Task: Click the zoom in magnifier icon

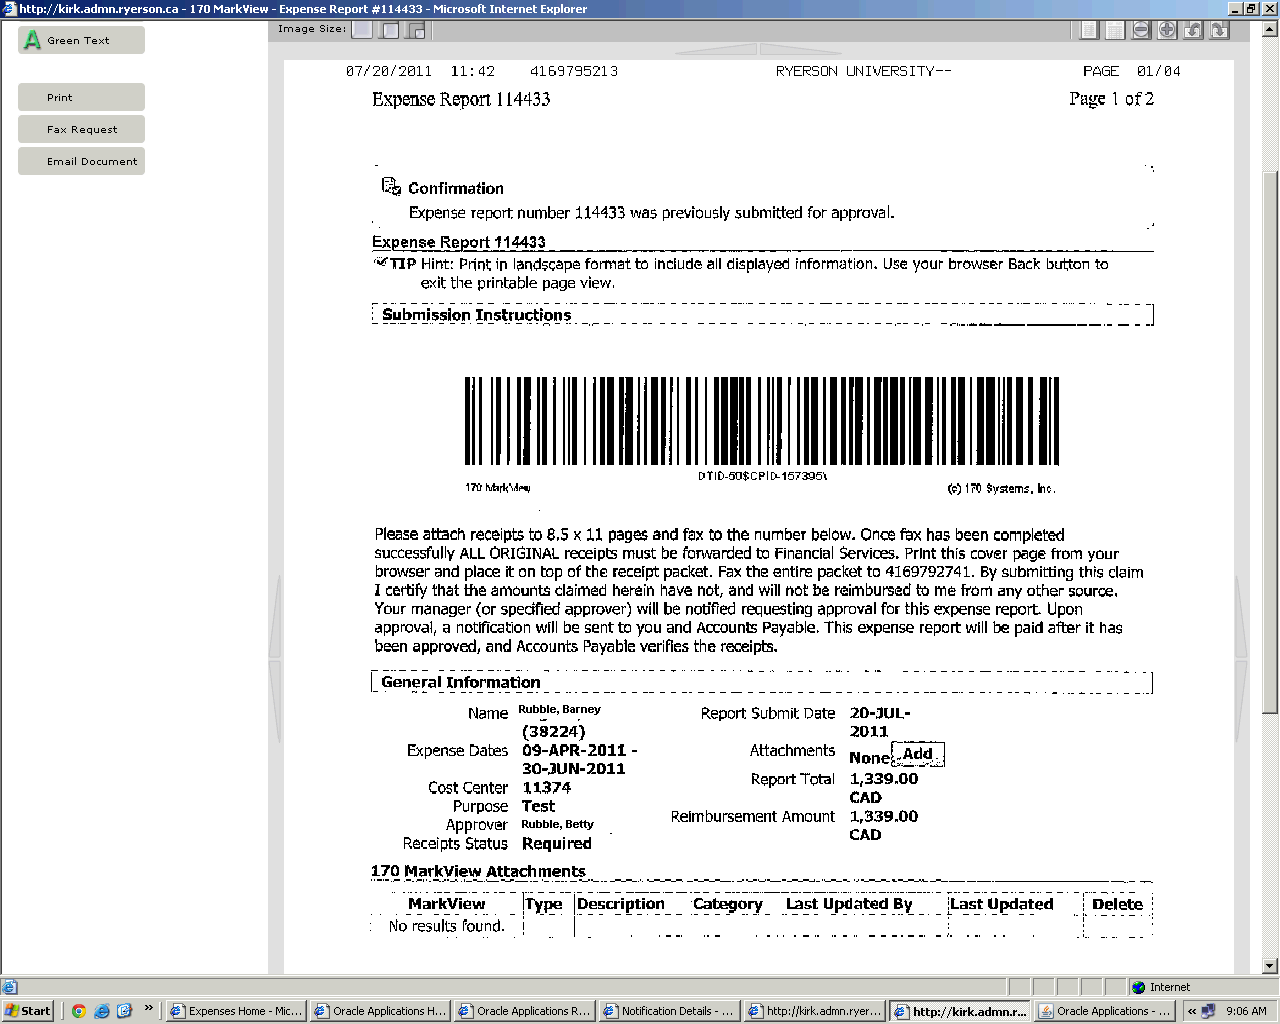Action: pyautogui.click(x=1167, y=30)
